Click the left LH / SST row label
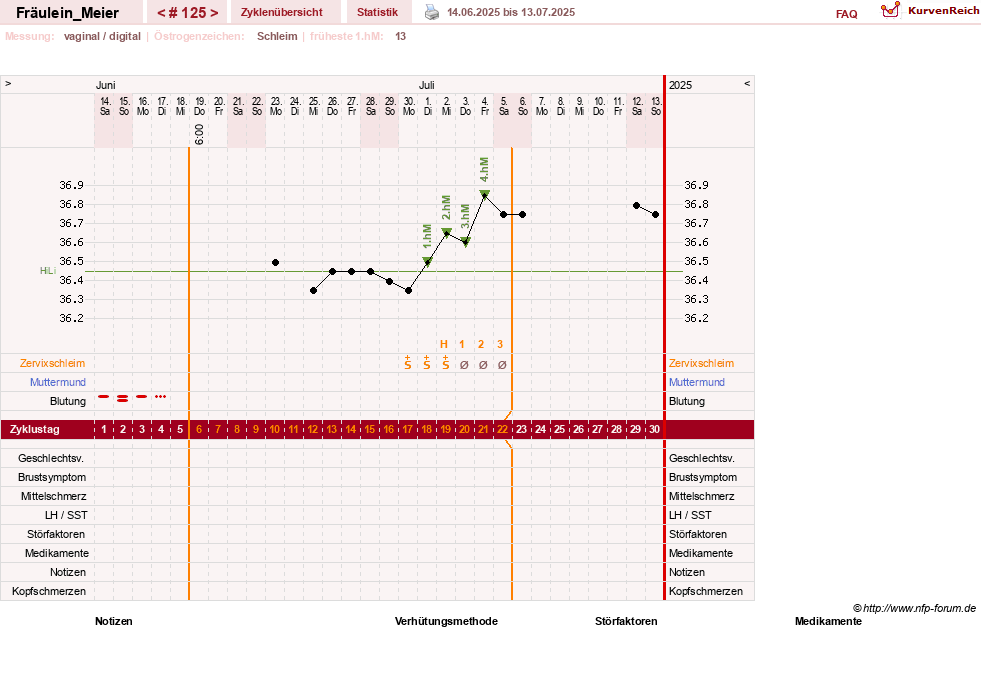The height and width of the screenshot is (680, 981). pyautogui.click(x=66, y=515)
